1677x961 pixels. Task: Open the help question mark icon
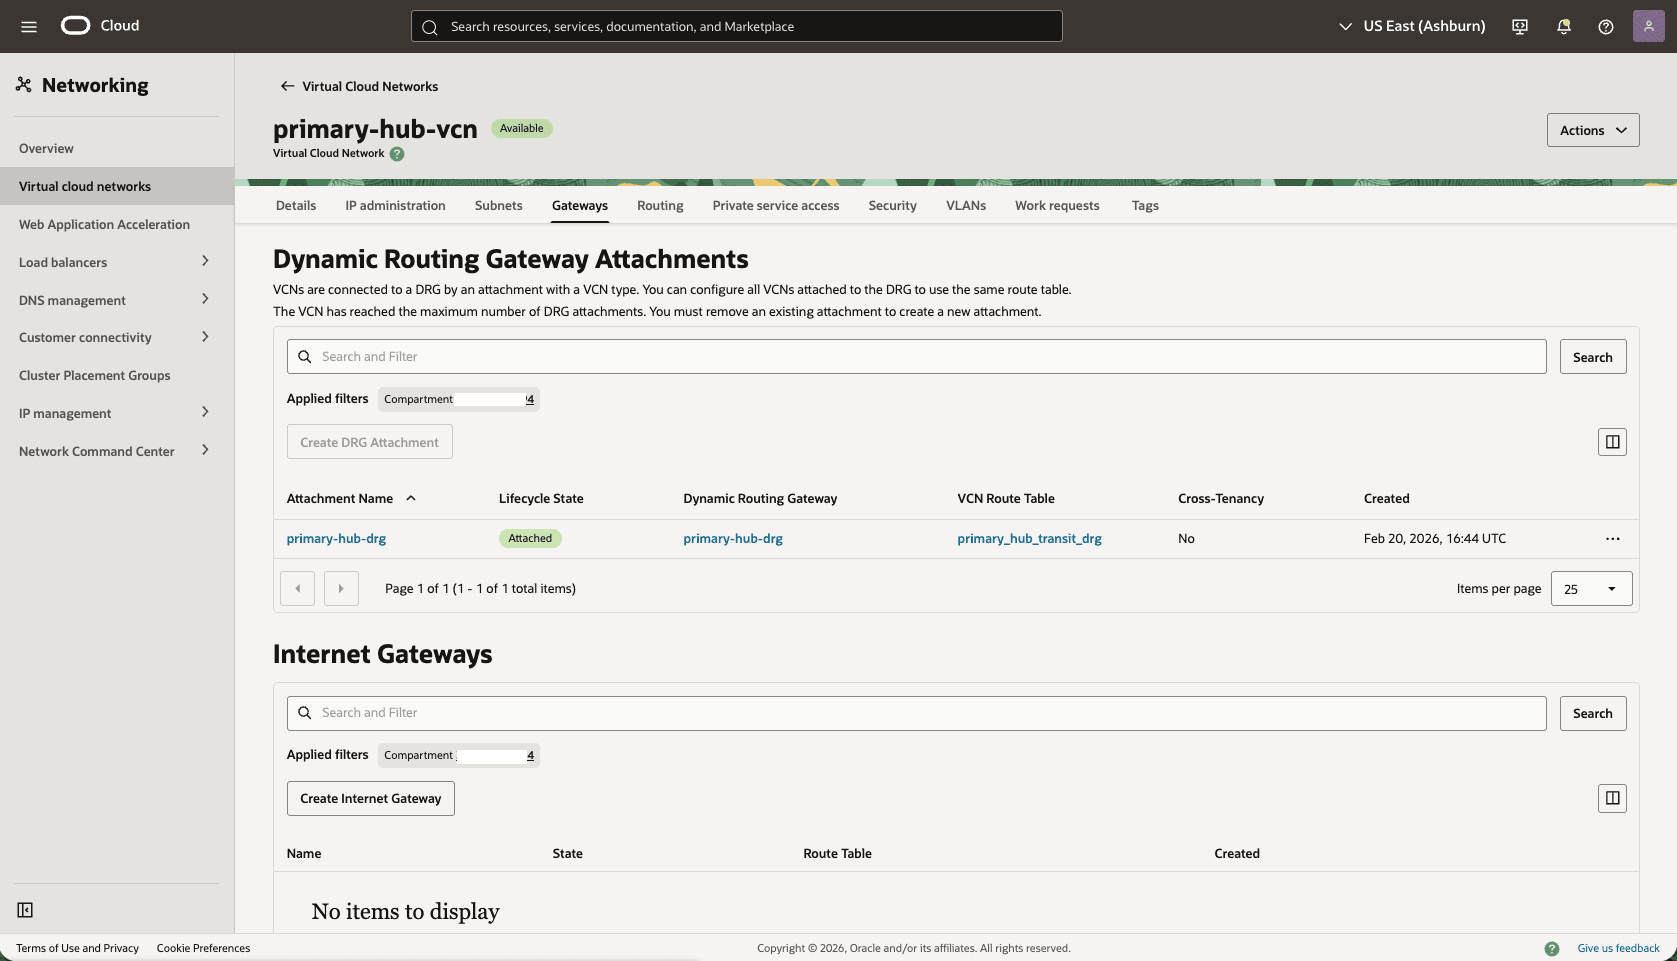click(x=1607, y=26)
